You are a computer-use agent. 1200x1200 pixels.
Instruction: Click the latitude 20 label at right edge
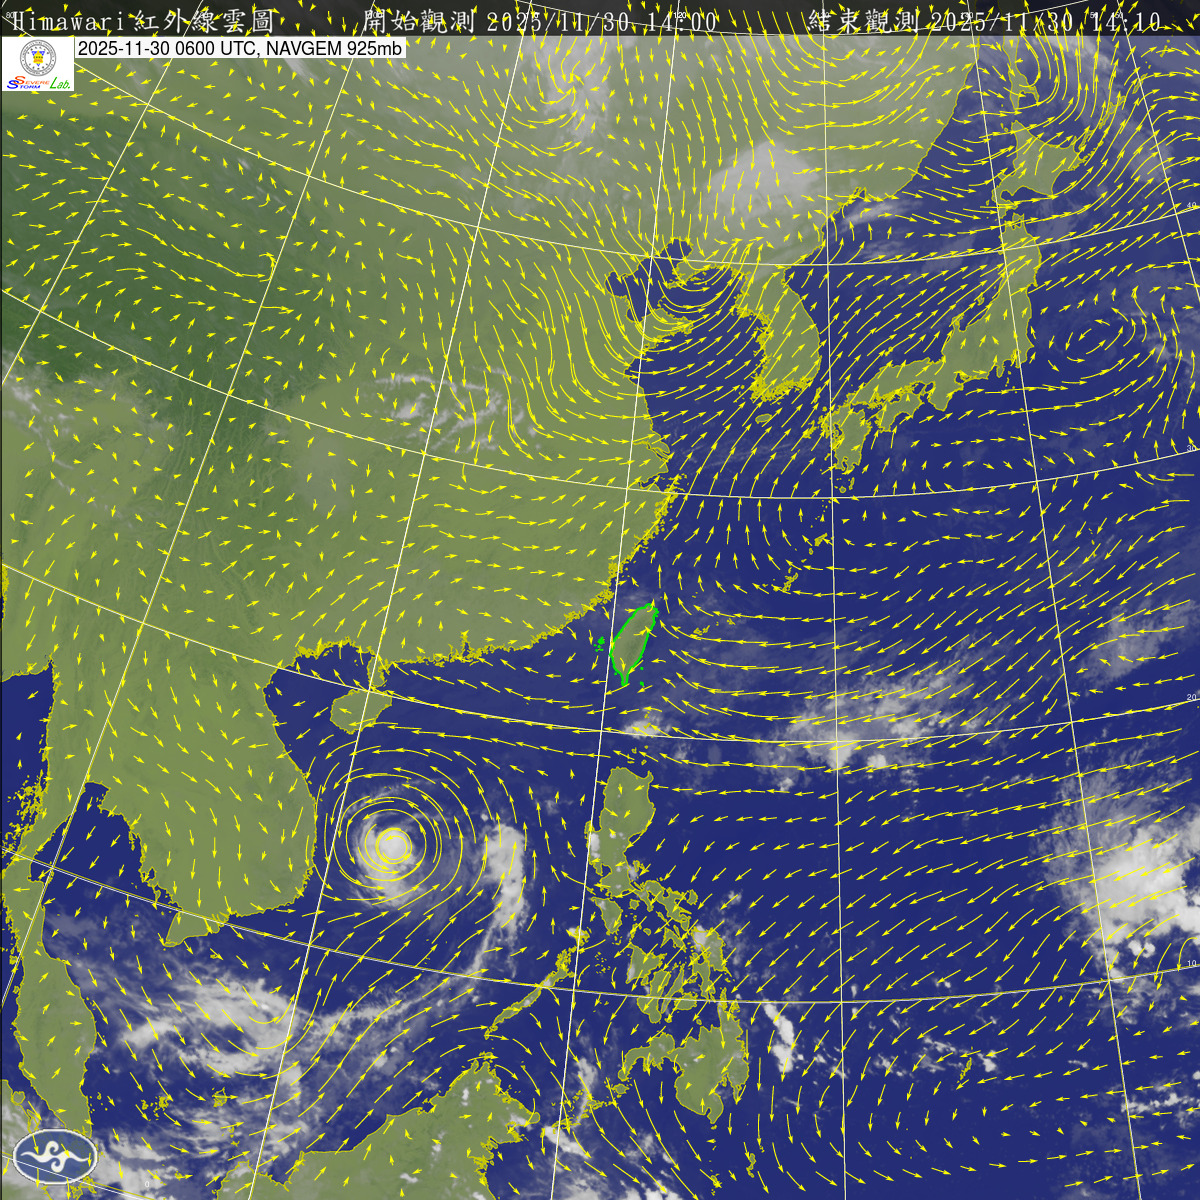1190,697
